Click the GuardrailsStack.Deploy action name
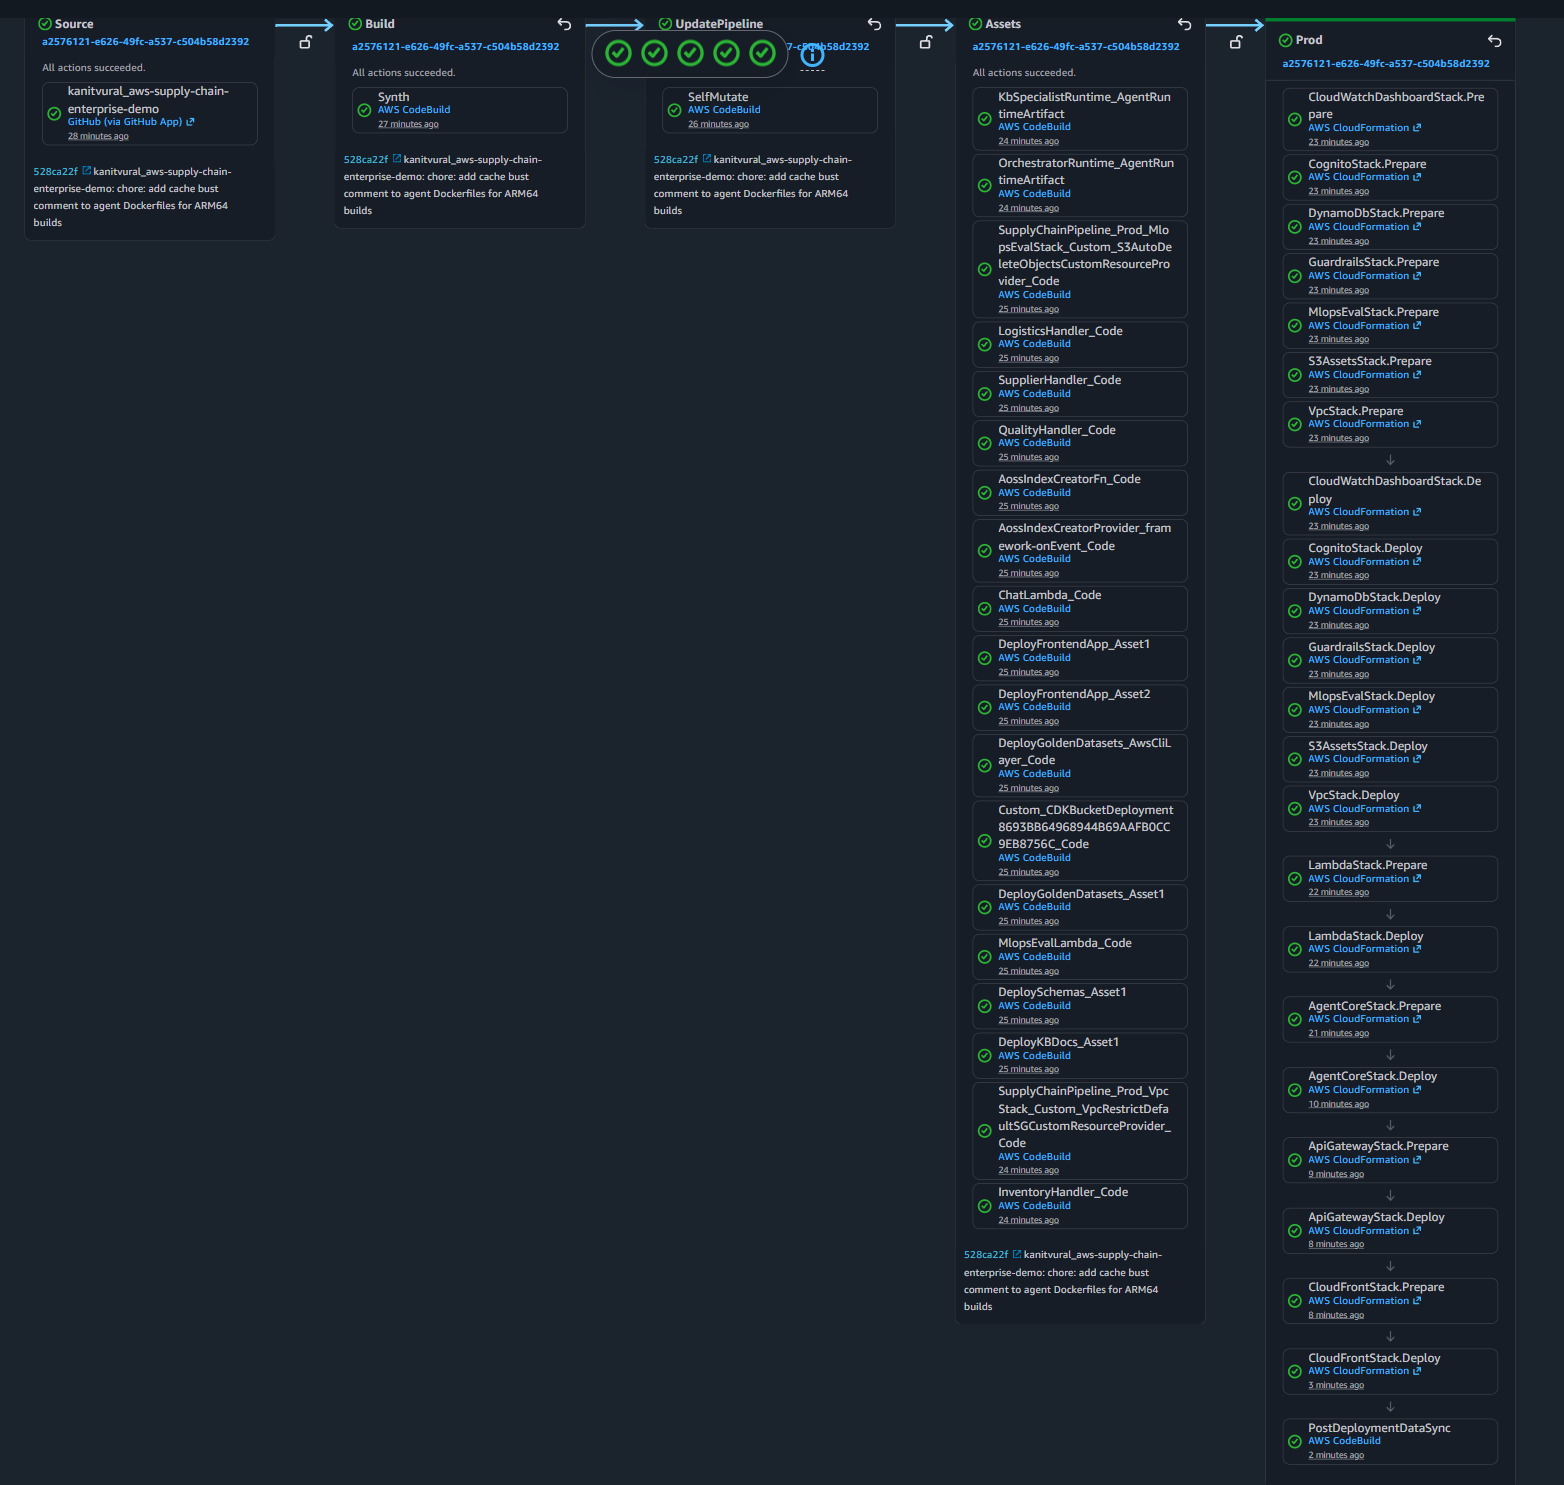The image size is (1564, 1485). [x=1371, y=647]
